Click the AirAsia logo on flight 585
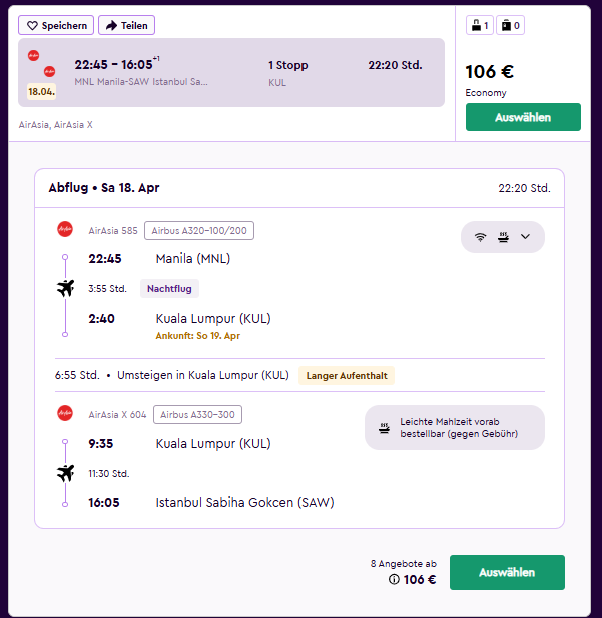Viewport: 602px width, 618px height. pos(65,229)
